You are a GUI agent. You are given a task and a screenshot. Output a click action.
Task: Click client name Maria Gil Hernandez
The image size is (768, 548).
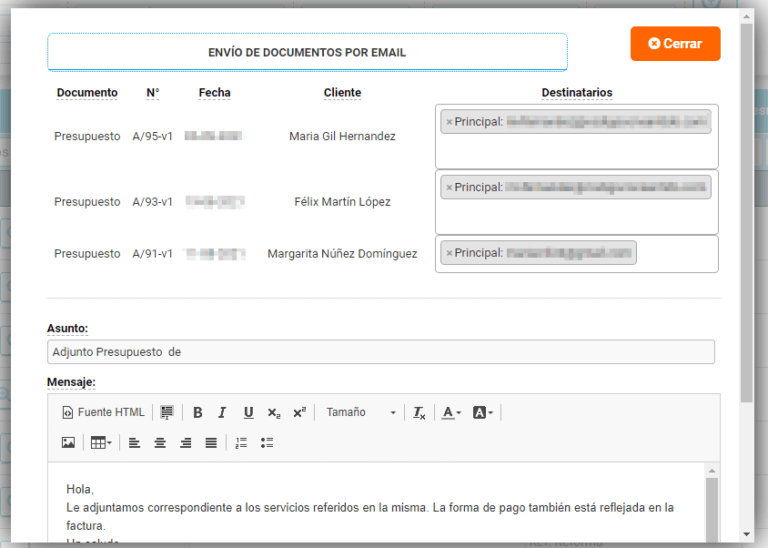(342, 136)
